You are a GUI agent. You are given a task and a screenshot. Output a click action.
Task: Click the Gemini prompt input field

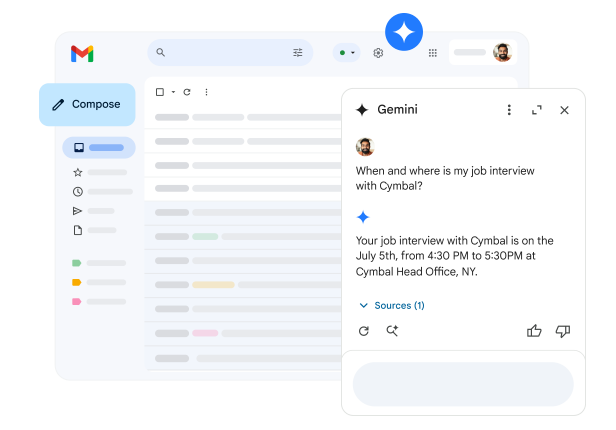463,384
